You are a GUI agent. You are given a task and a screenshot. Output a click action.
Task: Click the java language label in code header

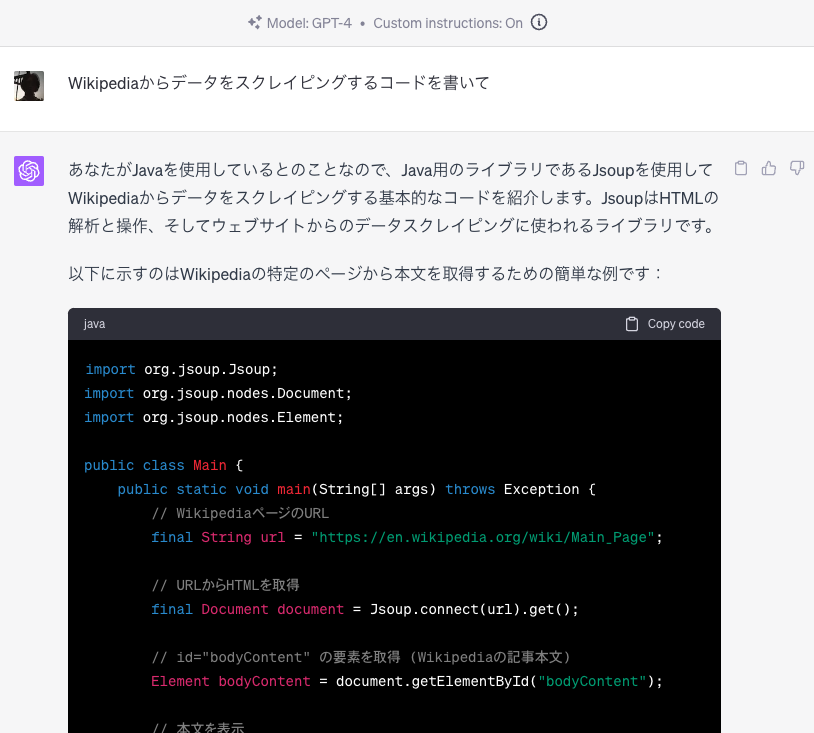coord(95,324)
